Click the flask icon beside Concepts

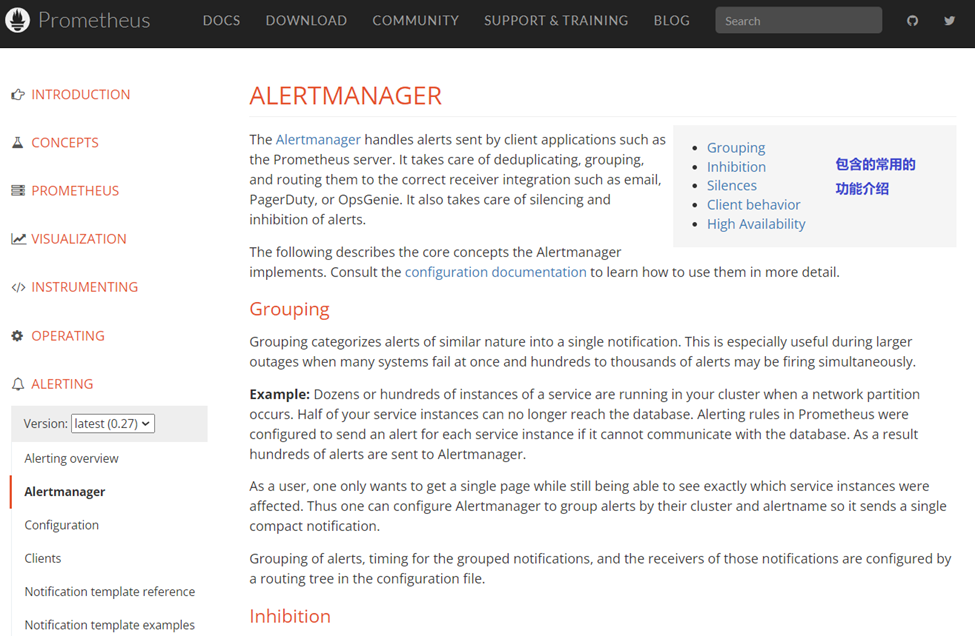click(18, 142)
